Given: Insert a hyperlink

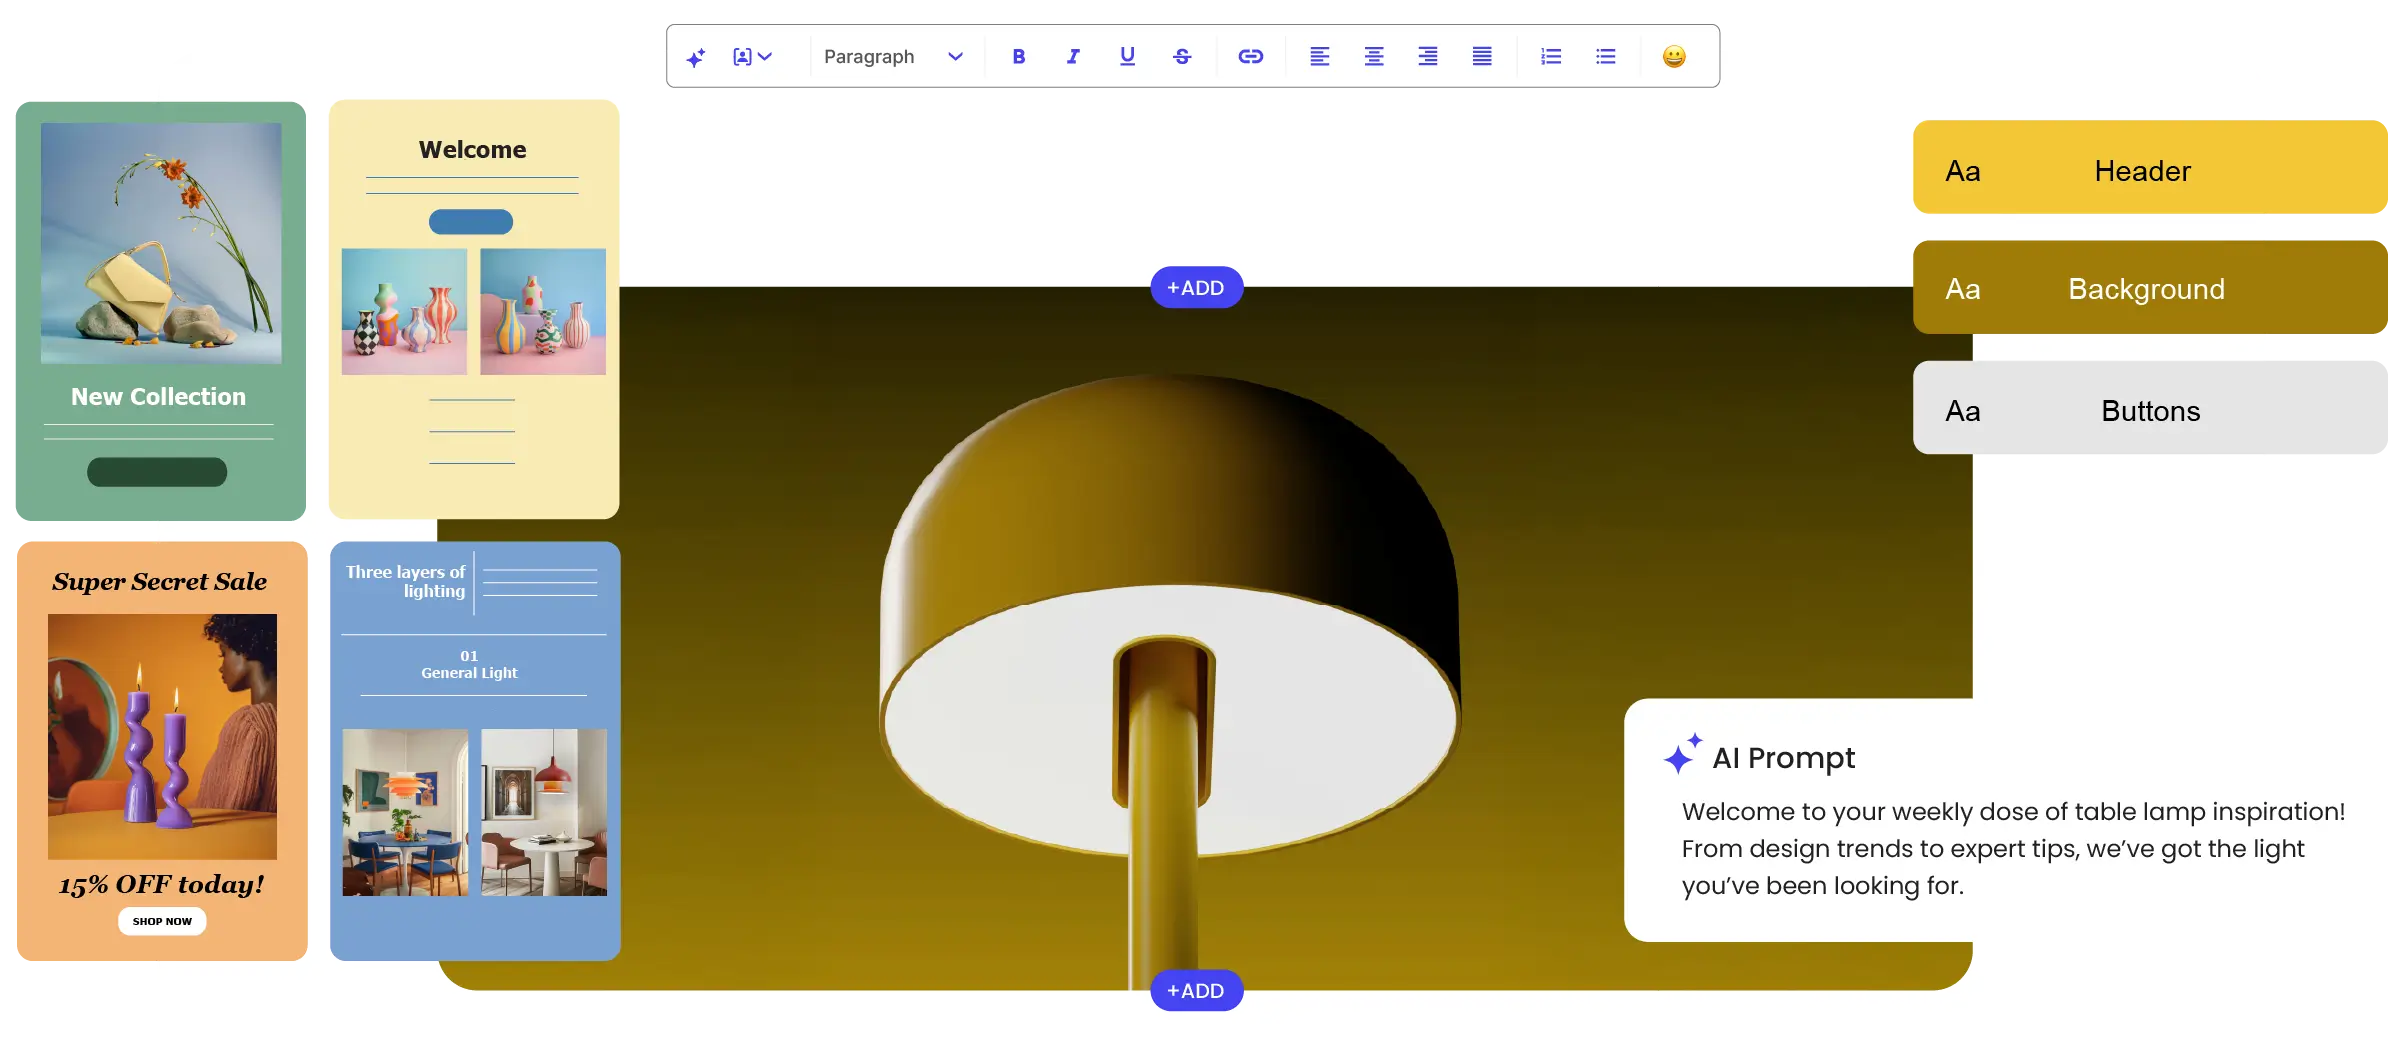Looking at the screenshot, I should [x=1251, y=57].
